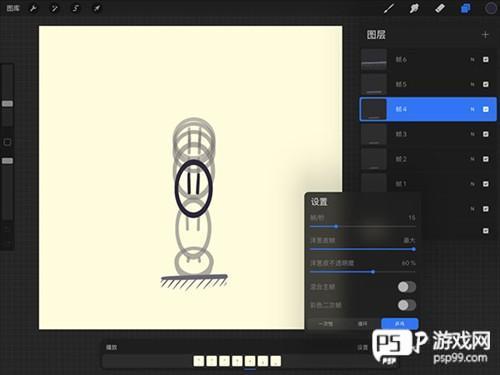This screenshot has height=375, width=500.
Task: Choose the 一次性 one-shot playback option
Action: click(x=326, y=324)
